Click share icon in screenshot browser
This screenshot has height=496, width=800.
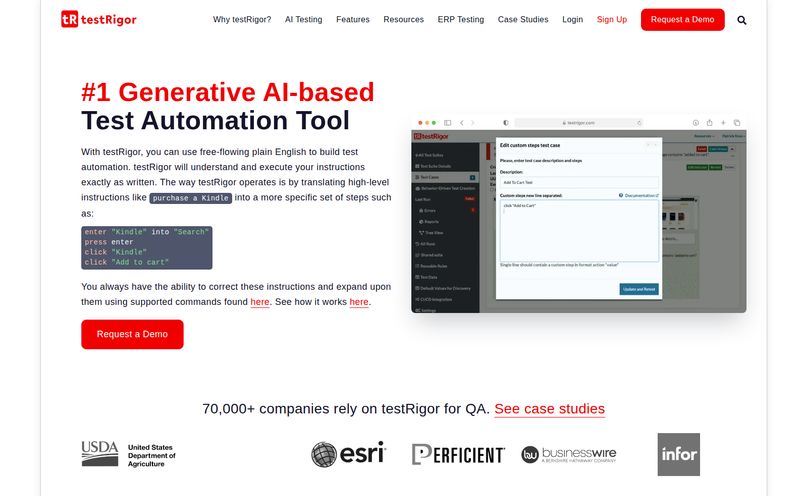pos(709,122)
